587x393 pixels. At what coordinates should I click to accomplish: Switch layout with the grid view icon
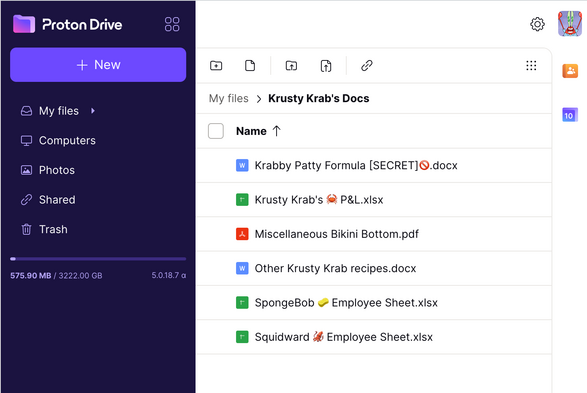pyautogui.click(x=531, y=66)
